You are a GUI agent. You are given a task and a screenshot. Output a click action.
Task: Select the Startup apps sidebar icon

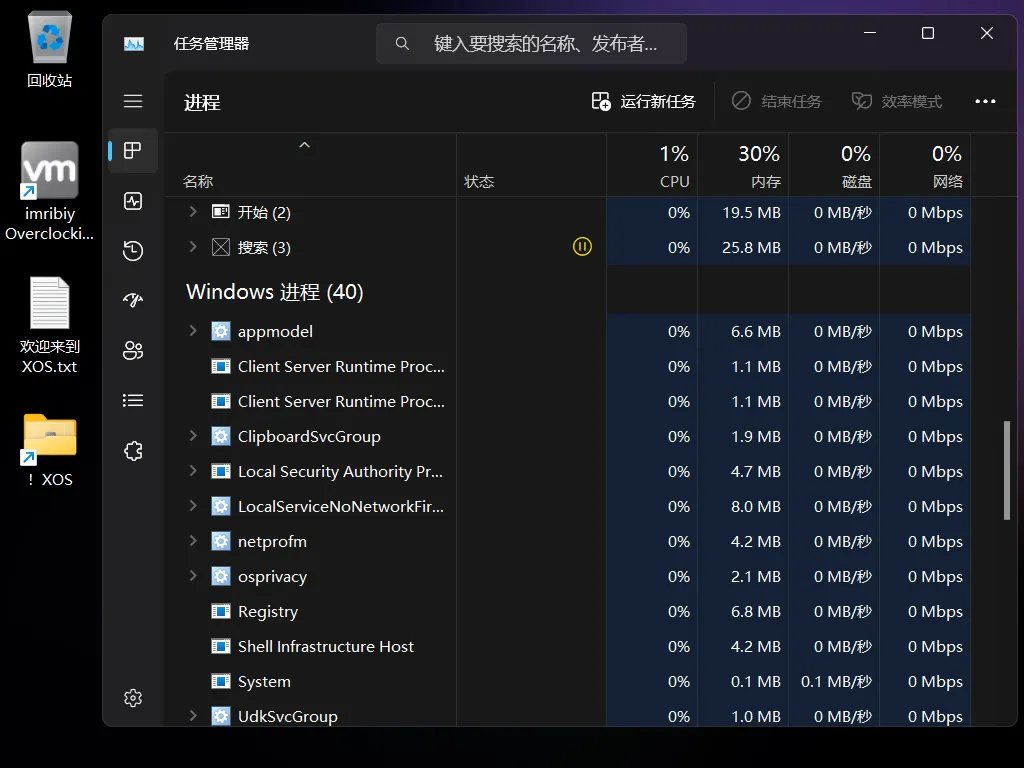pyautogui.click(x=133, y=300)
